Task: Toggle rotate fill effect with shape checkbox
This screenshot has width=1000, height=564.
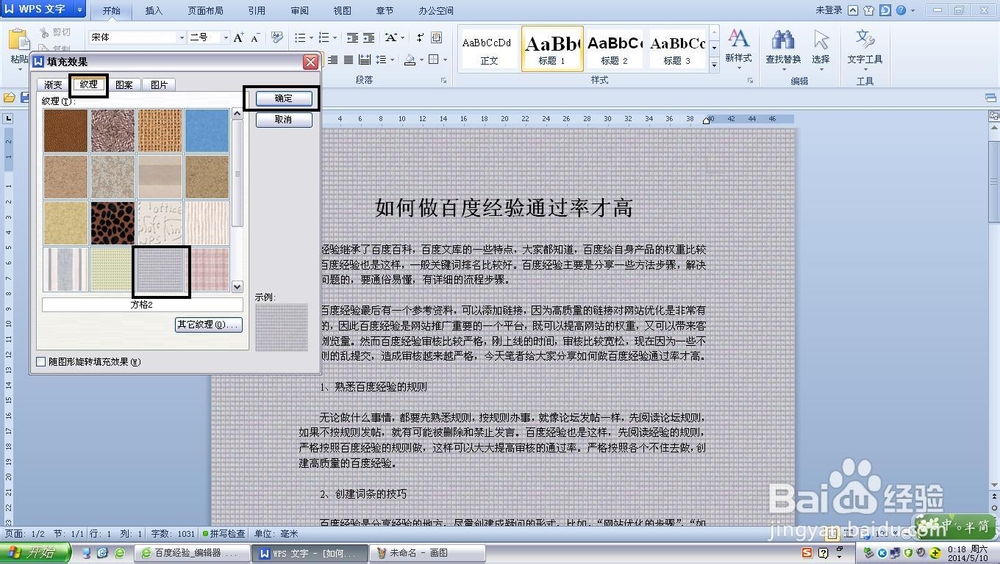Action: click(x=41, y=362)
